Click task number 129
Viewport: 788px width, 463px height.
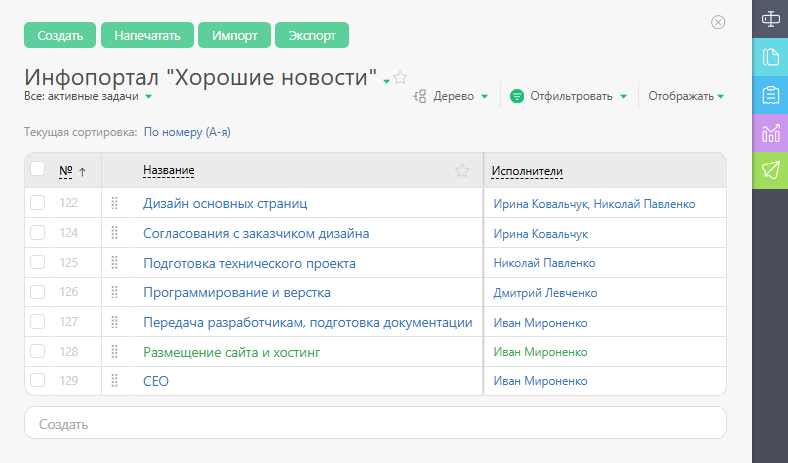[68, 381]
